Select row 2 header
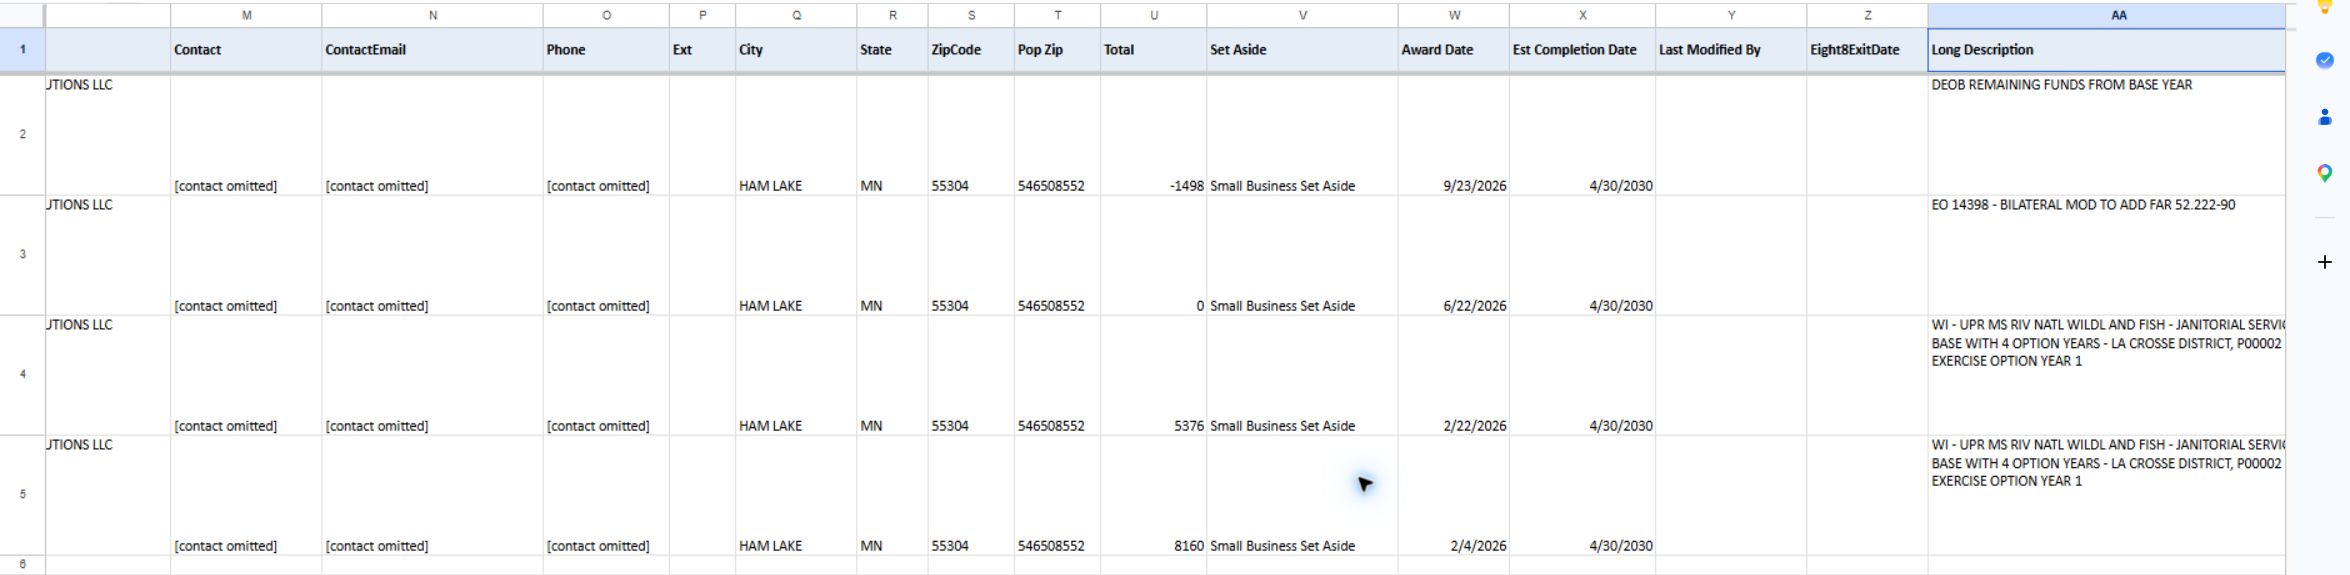2350x575 pixels. point(22,134)
